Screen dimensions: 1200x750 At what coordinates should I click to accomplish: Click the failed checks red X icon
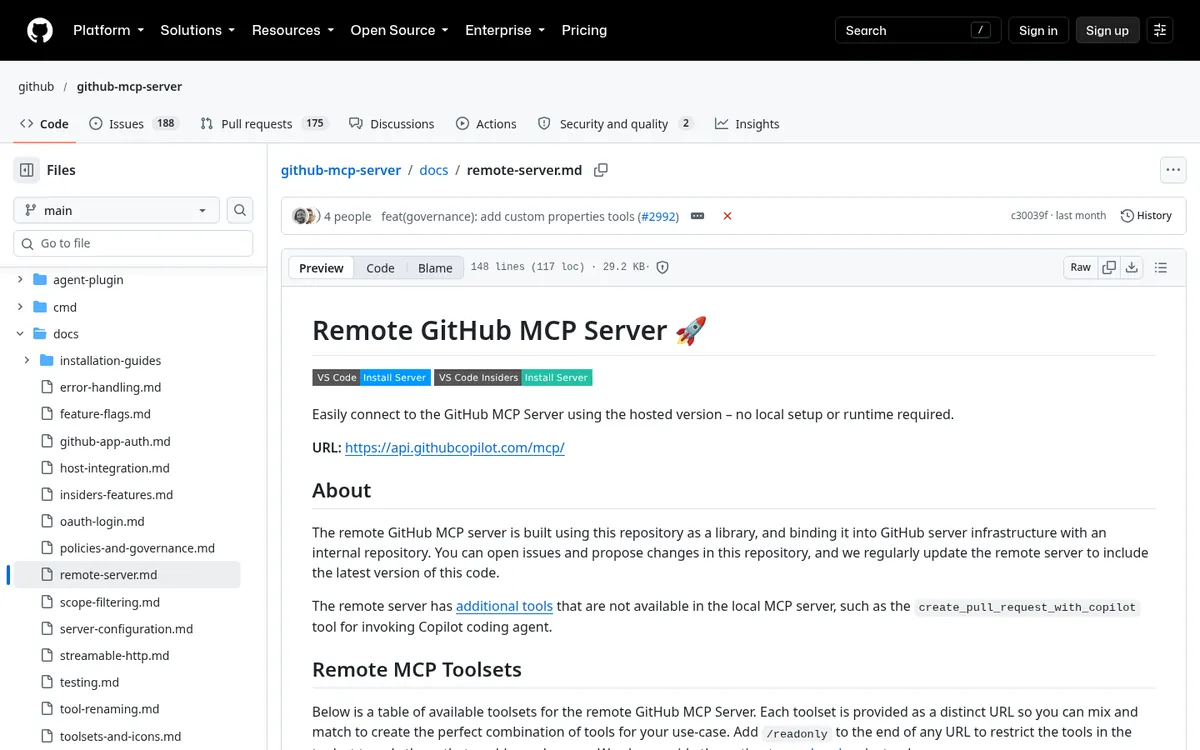click(727, 216)
